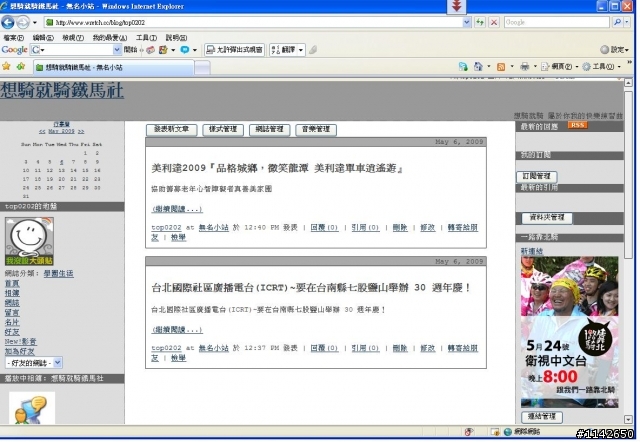Click the blue chat bubble toolbar icon
This screenshot has height=442, width=640.
point(185,50)
